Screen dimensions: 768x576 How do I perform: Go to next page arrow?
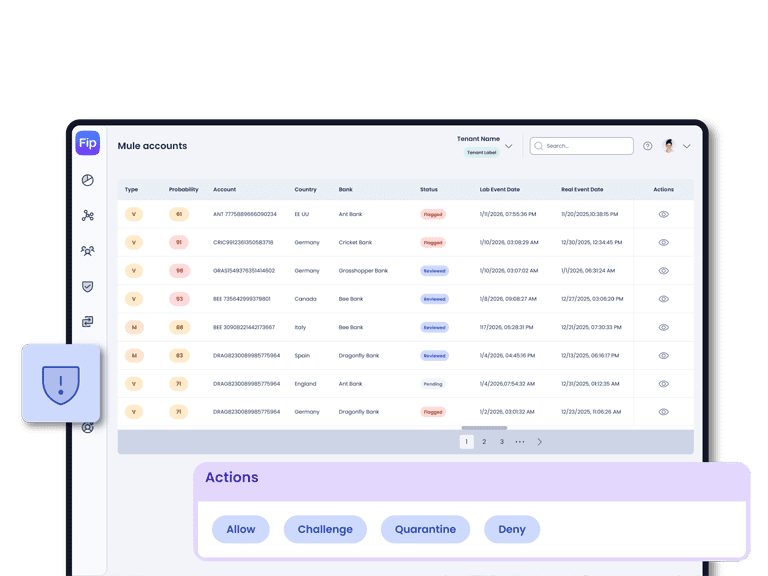pos(540,442)
